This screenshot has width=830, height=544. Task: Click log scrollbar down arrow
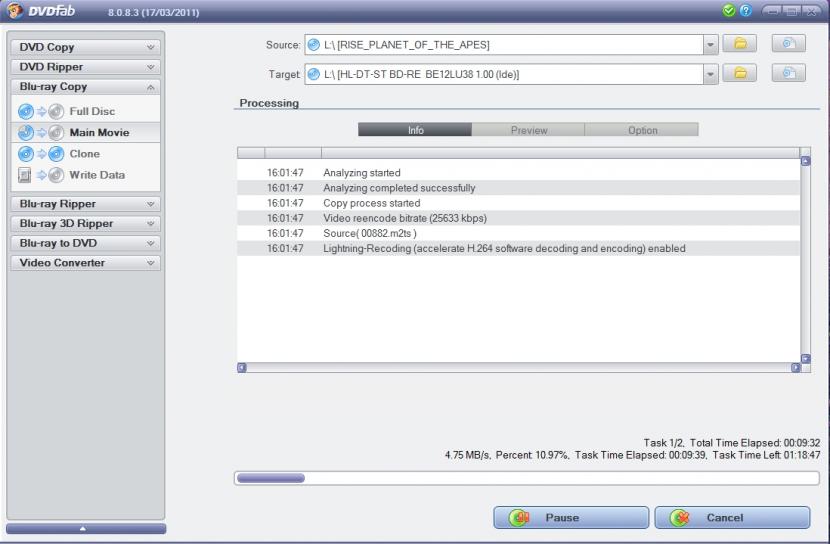point(806,359)
